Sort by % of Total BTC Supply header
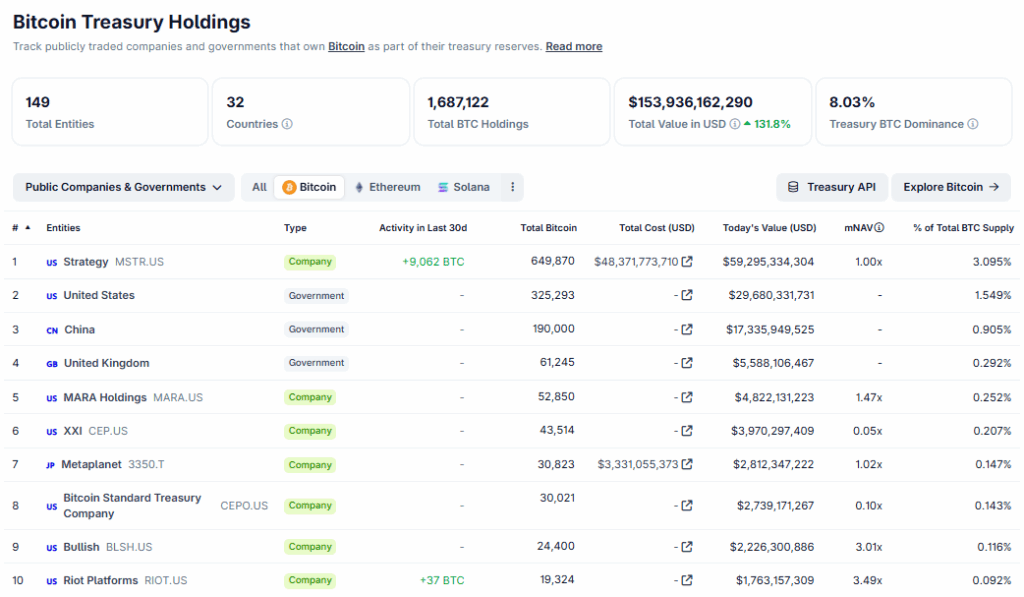1024x597 pixels. (x=963, y=228)
